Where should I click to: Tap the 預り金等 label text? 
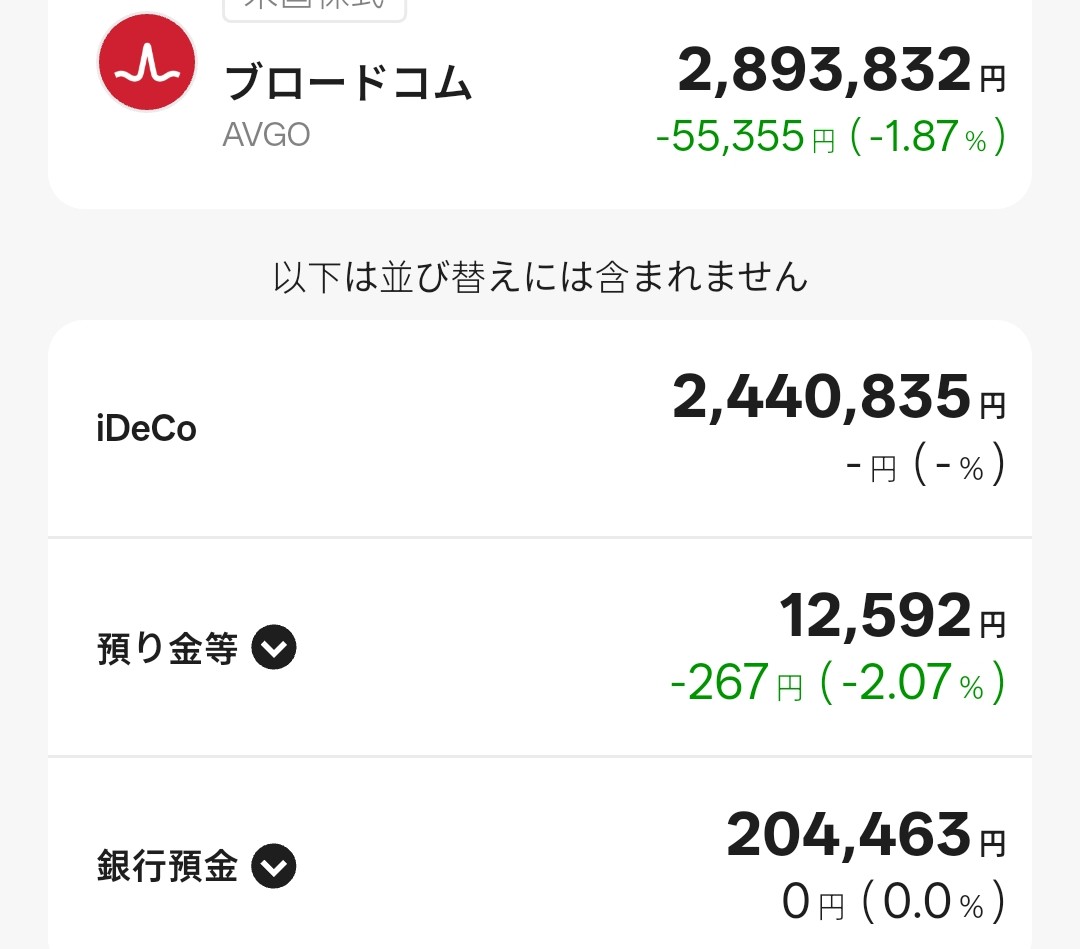[167, 650]
